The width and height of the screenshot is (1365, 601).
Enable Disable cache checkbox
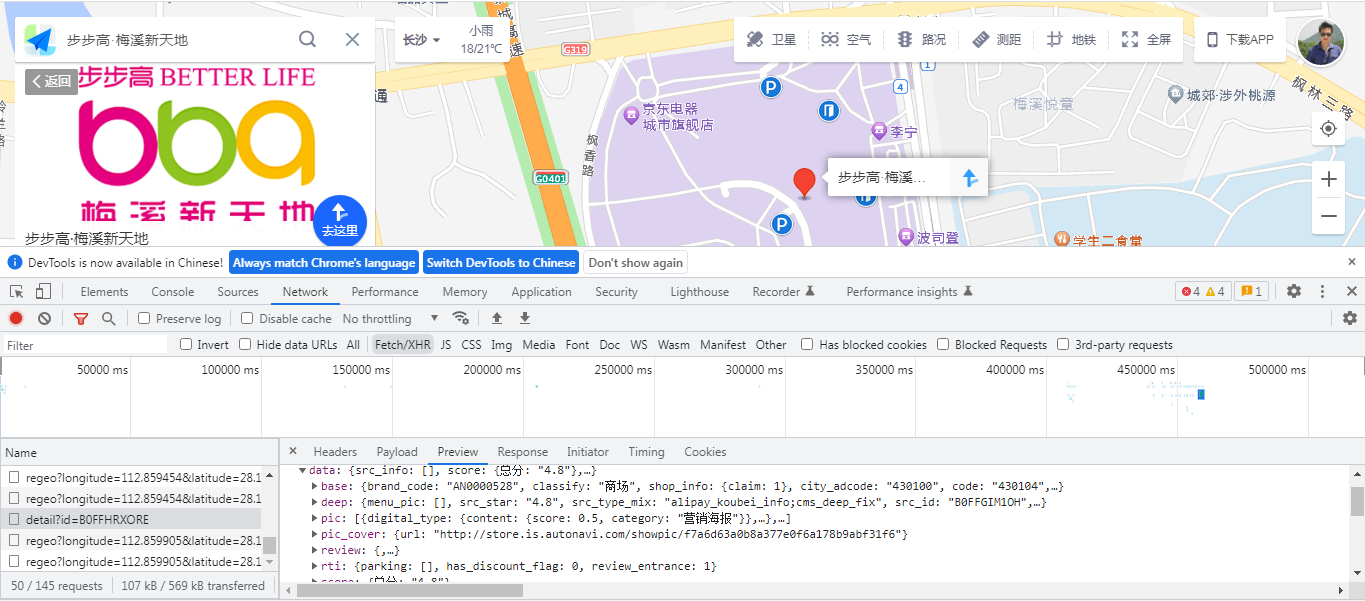[x=247, y=318]
